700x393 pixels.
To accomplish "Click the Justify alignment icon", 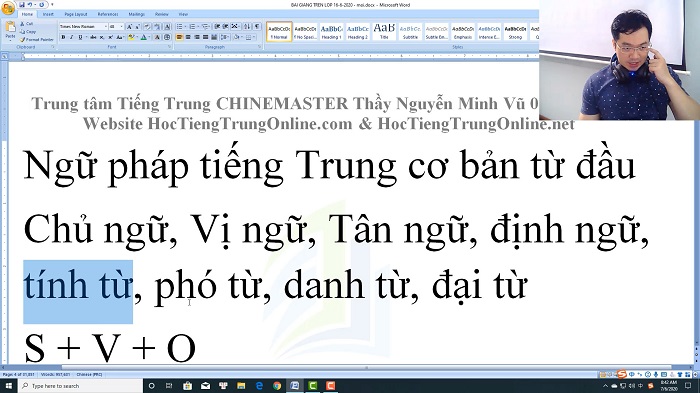I will click(205, 37).
